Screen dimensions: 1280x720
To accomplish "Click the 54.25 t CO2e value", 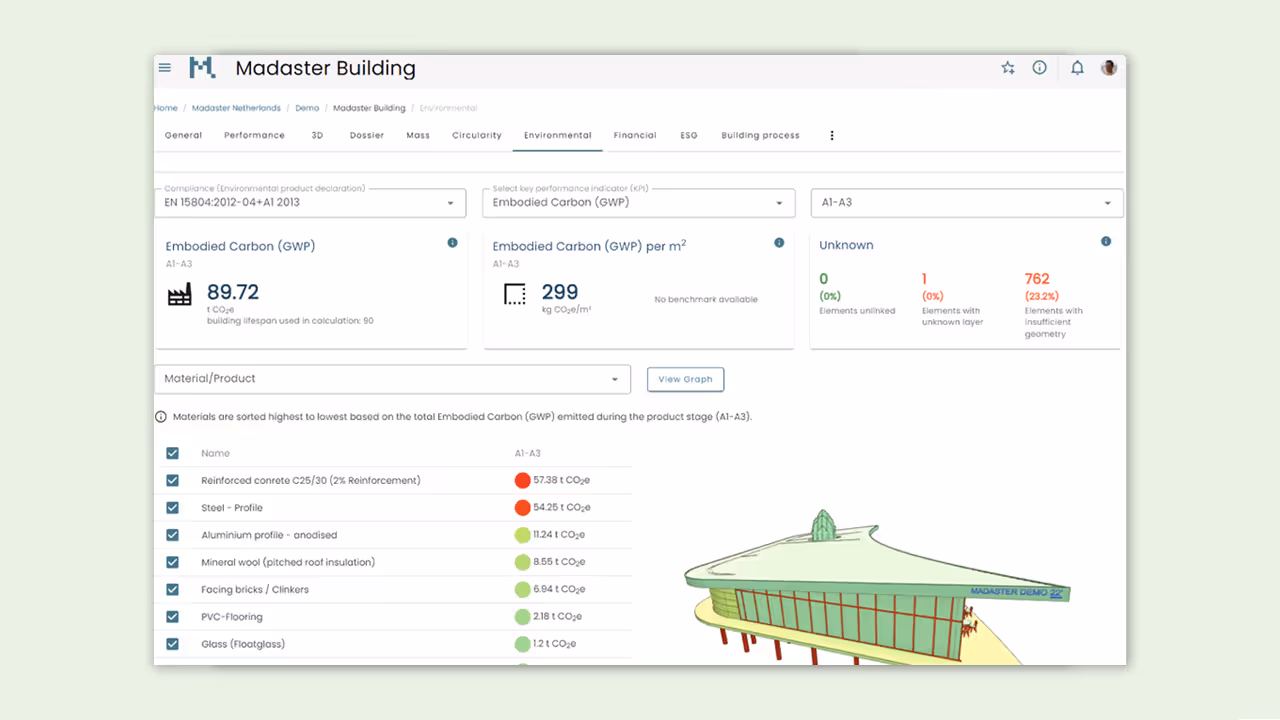I will pos(562,508).
